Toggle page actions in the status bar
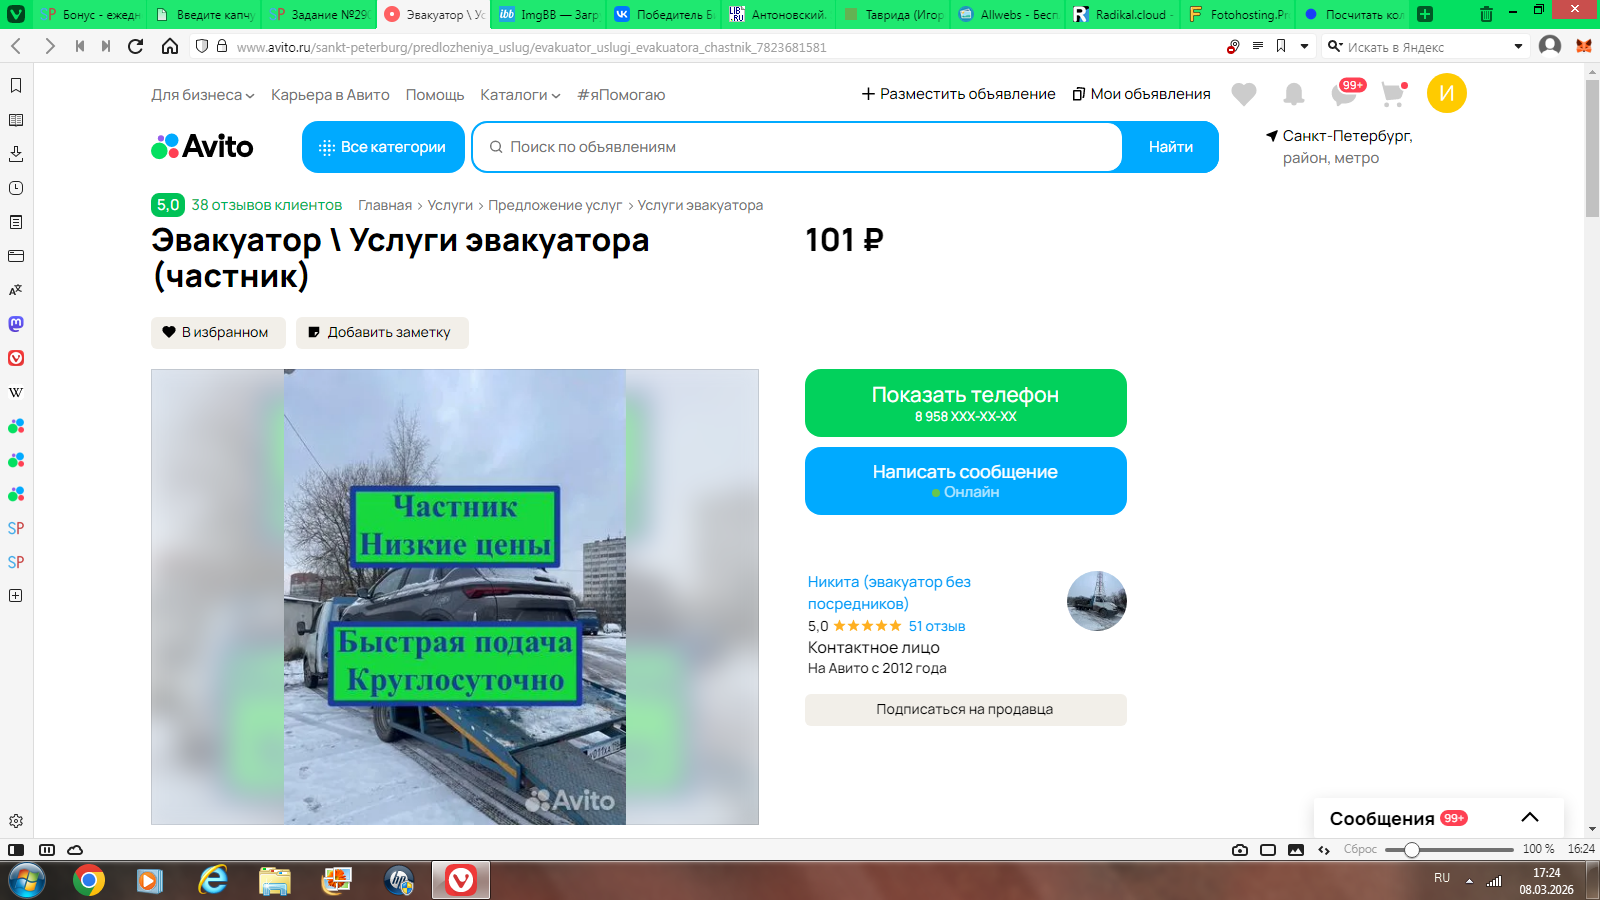Screen dimensions: 1600x900 click(1324, 850)
